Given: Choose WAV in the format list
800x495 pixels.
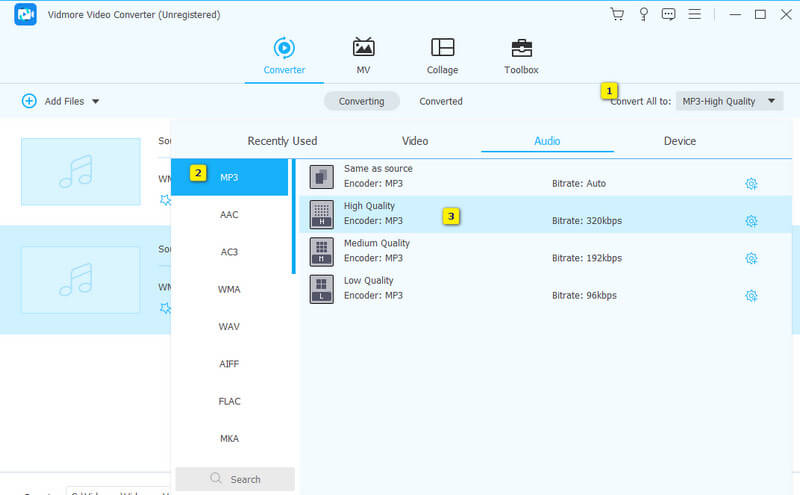Looking at the screenshot, I should tap(229, 327).
